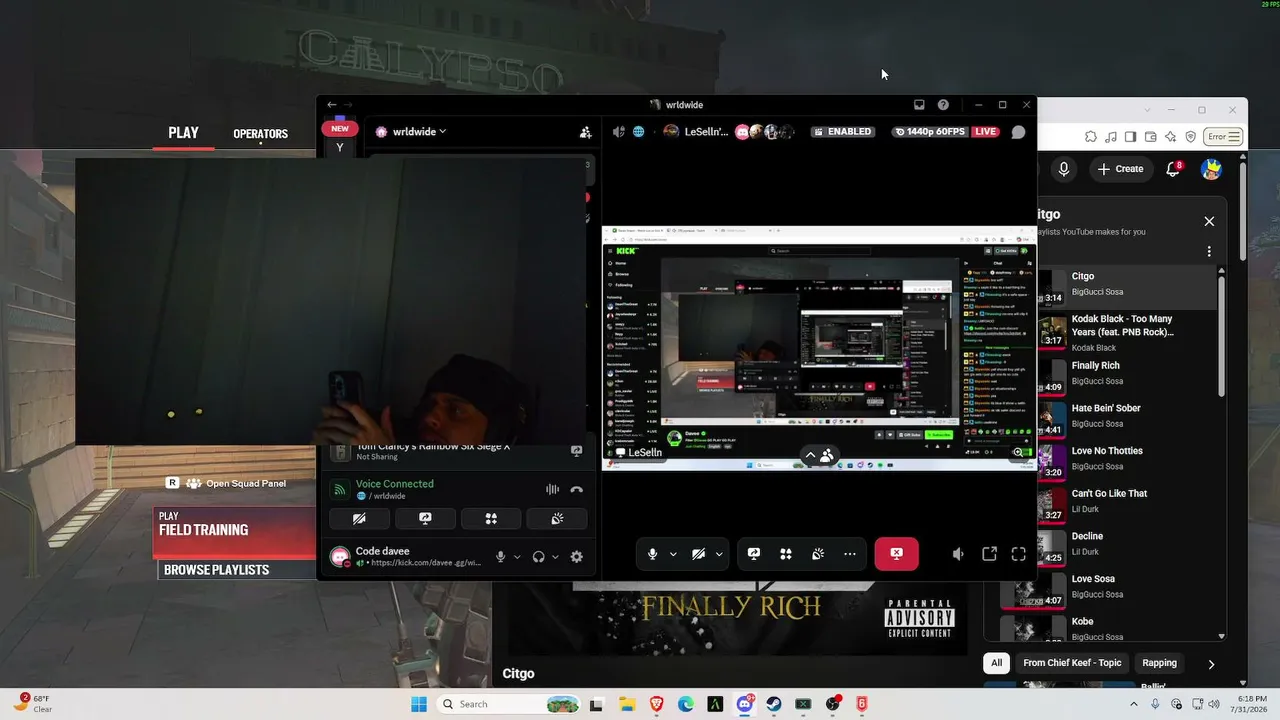
Task: Search YouTube with voice microphone
Action: (x=1063, y=169)
